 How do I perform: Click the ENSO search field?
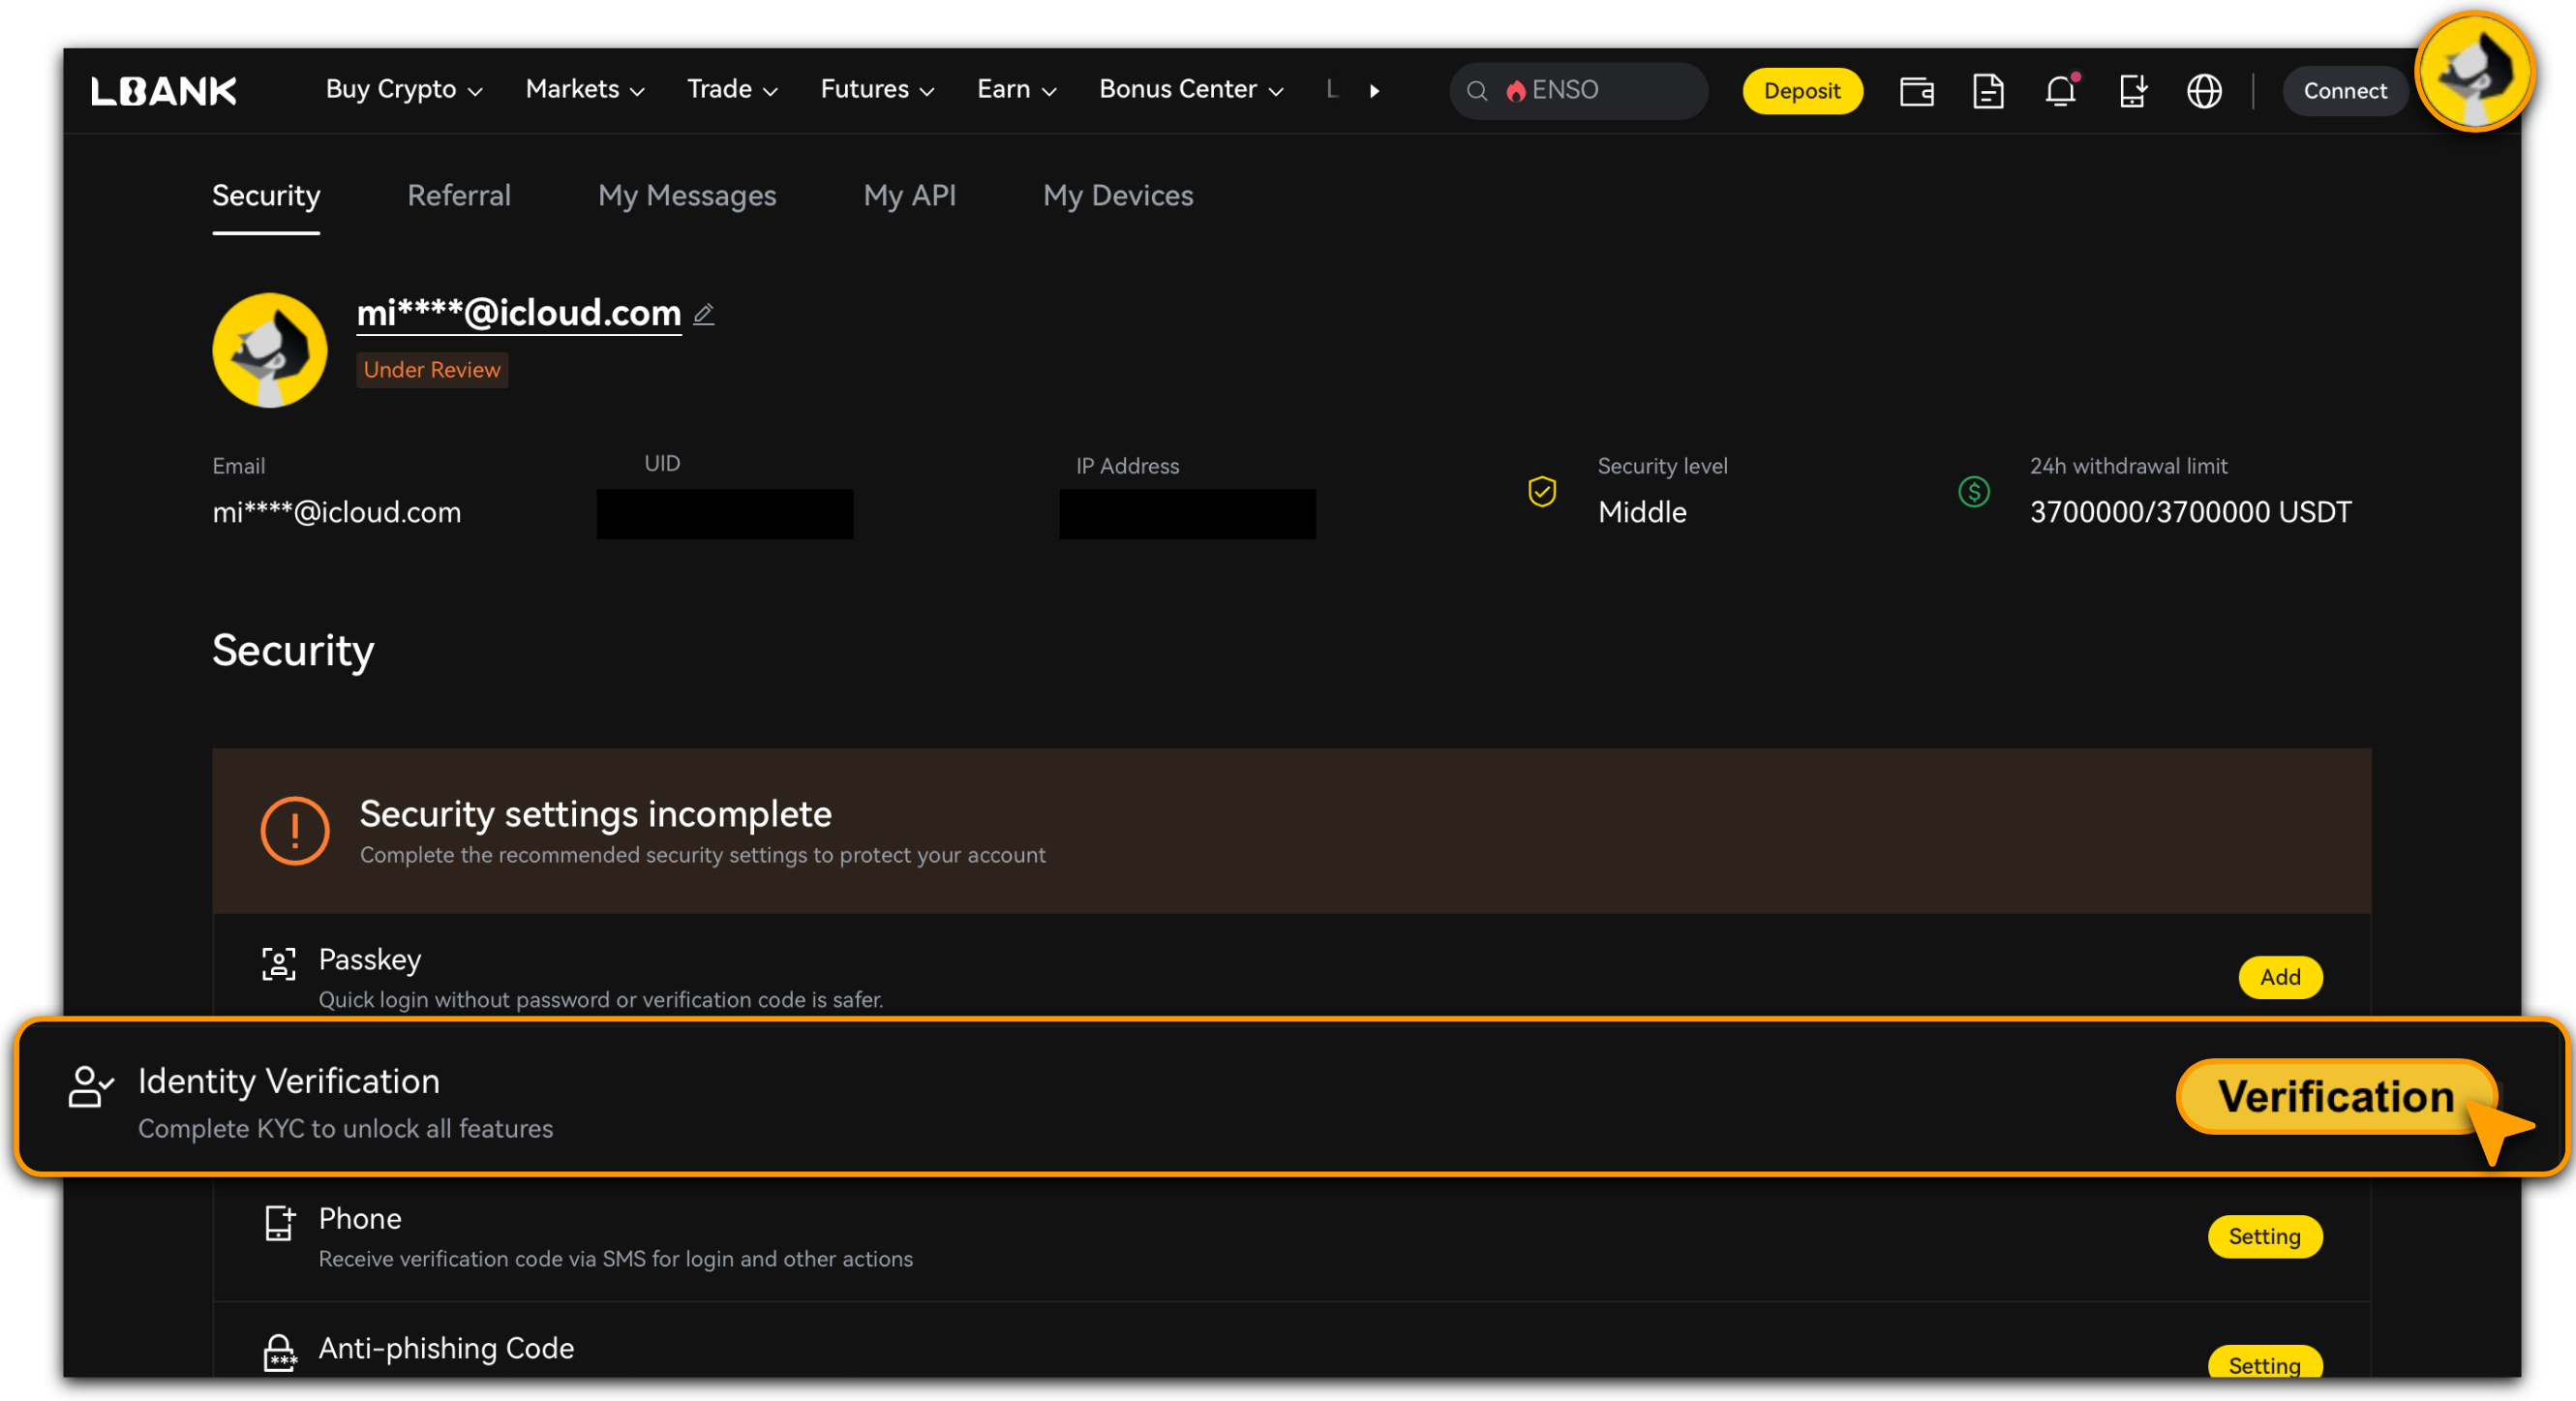point(1580,91)
